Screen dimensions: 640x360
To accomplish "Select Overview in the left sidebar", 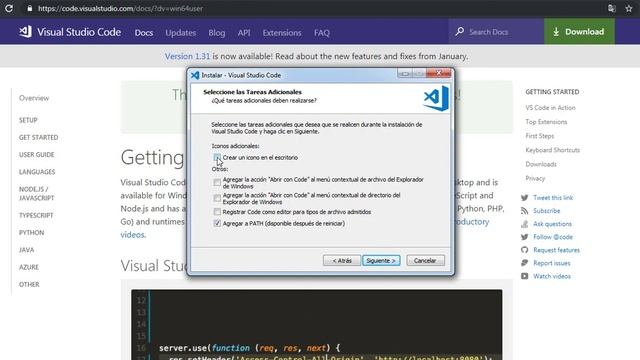I will 34,98.
